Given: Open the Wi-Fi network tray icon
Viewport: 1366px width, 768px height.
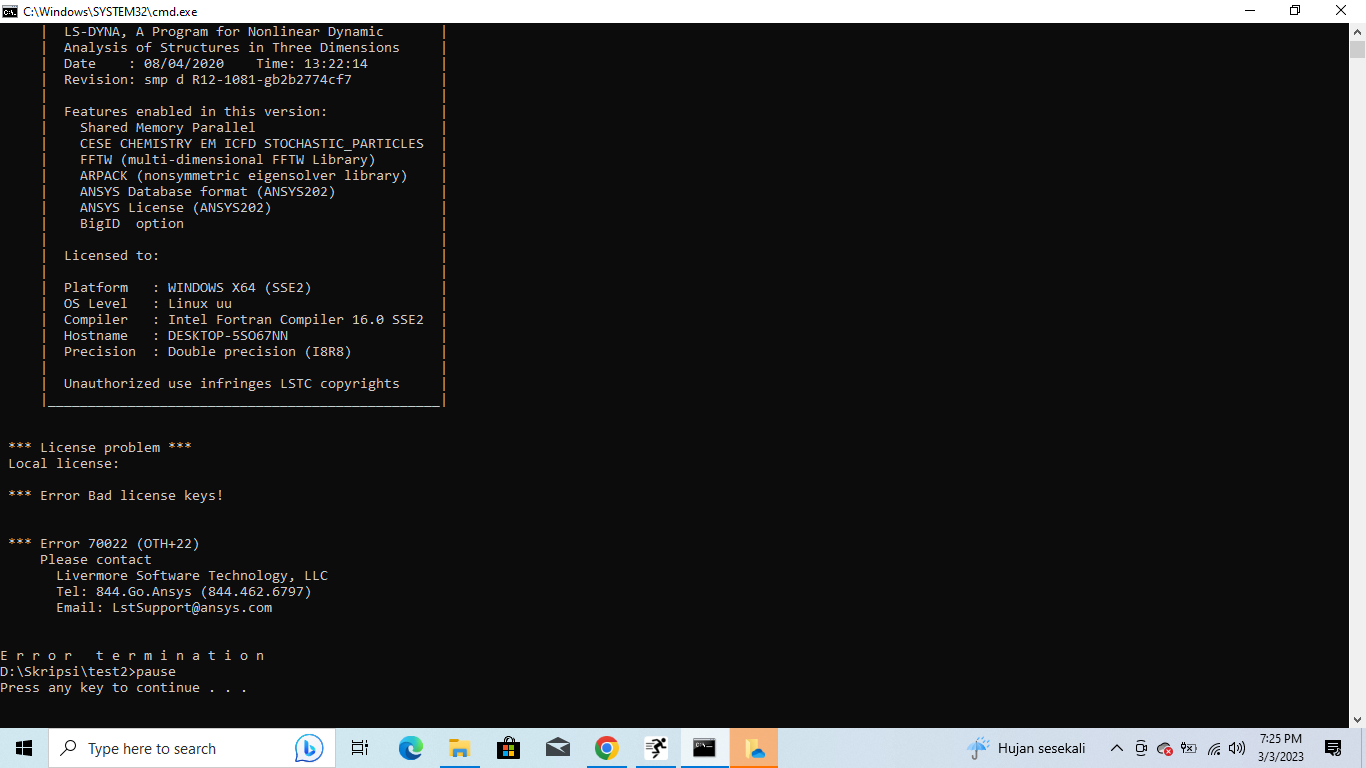Looking at the screenshot, I should tap(1214, 748).
